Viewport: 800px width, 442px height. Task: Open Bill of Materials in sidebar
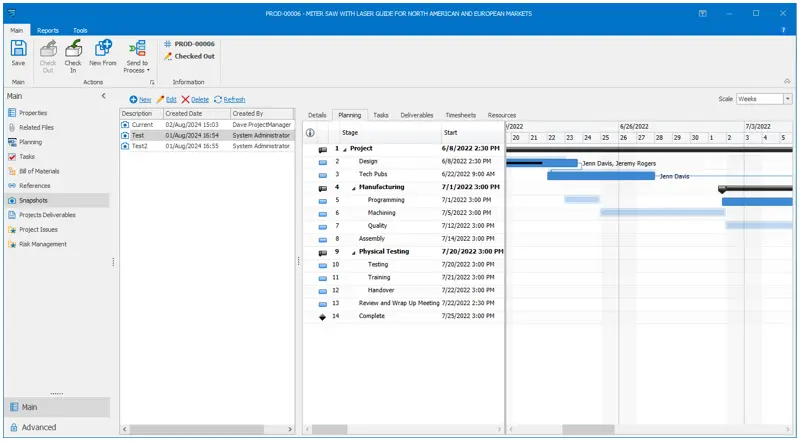pyautogui.click(x=45, y=171)
